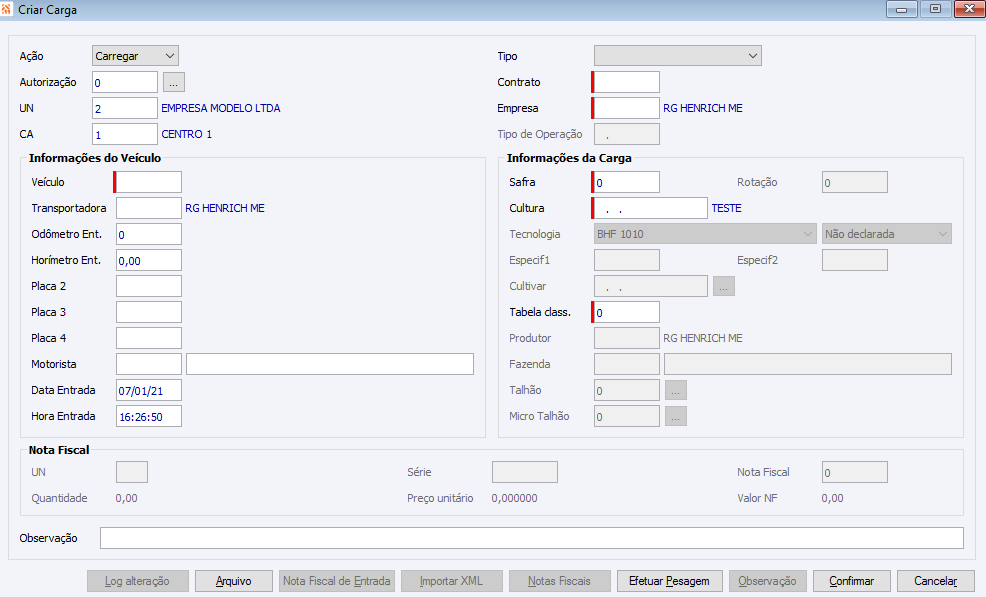The height and width of the screenshot is (597, 986).
Task: Click the Criar Carga window app icon
Action: tap(6, 9)
